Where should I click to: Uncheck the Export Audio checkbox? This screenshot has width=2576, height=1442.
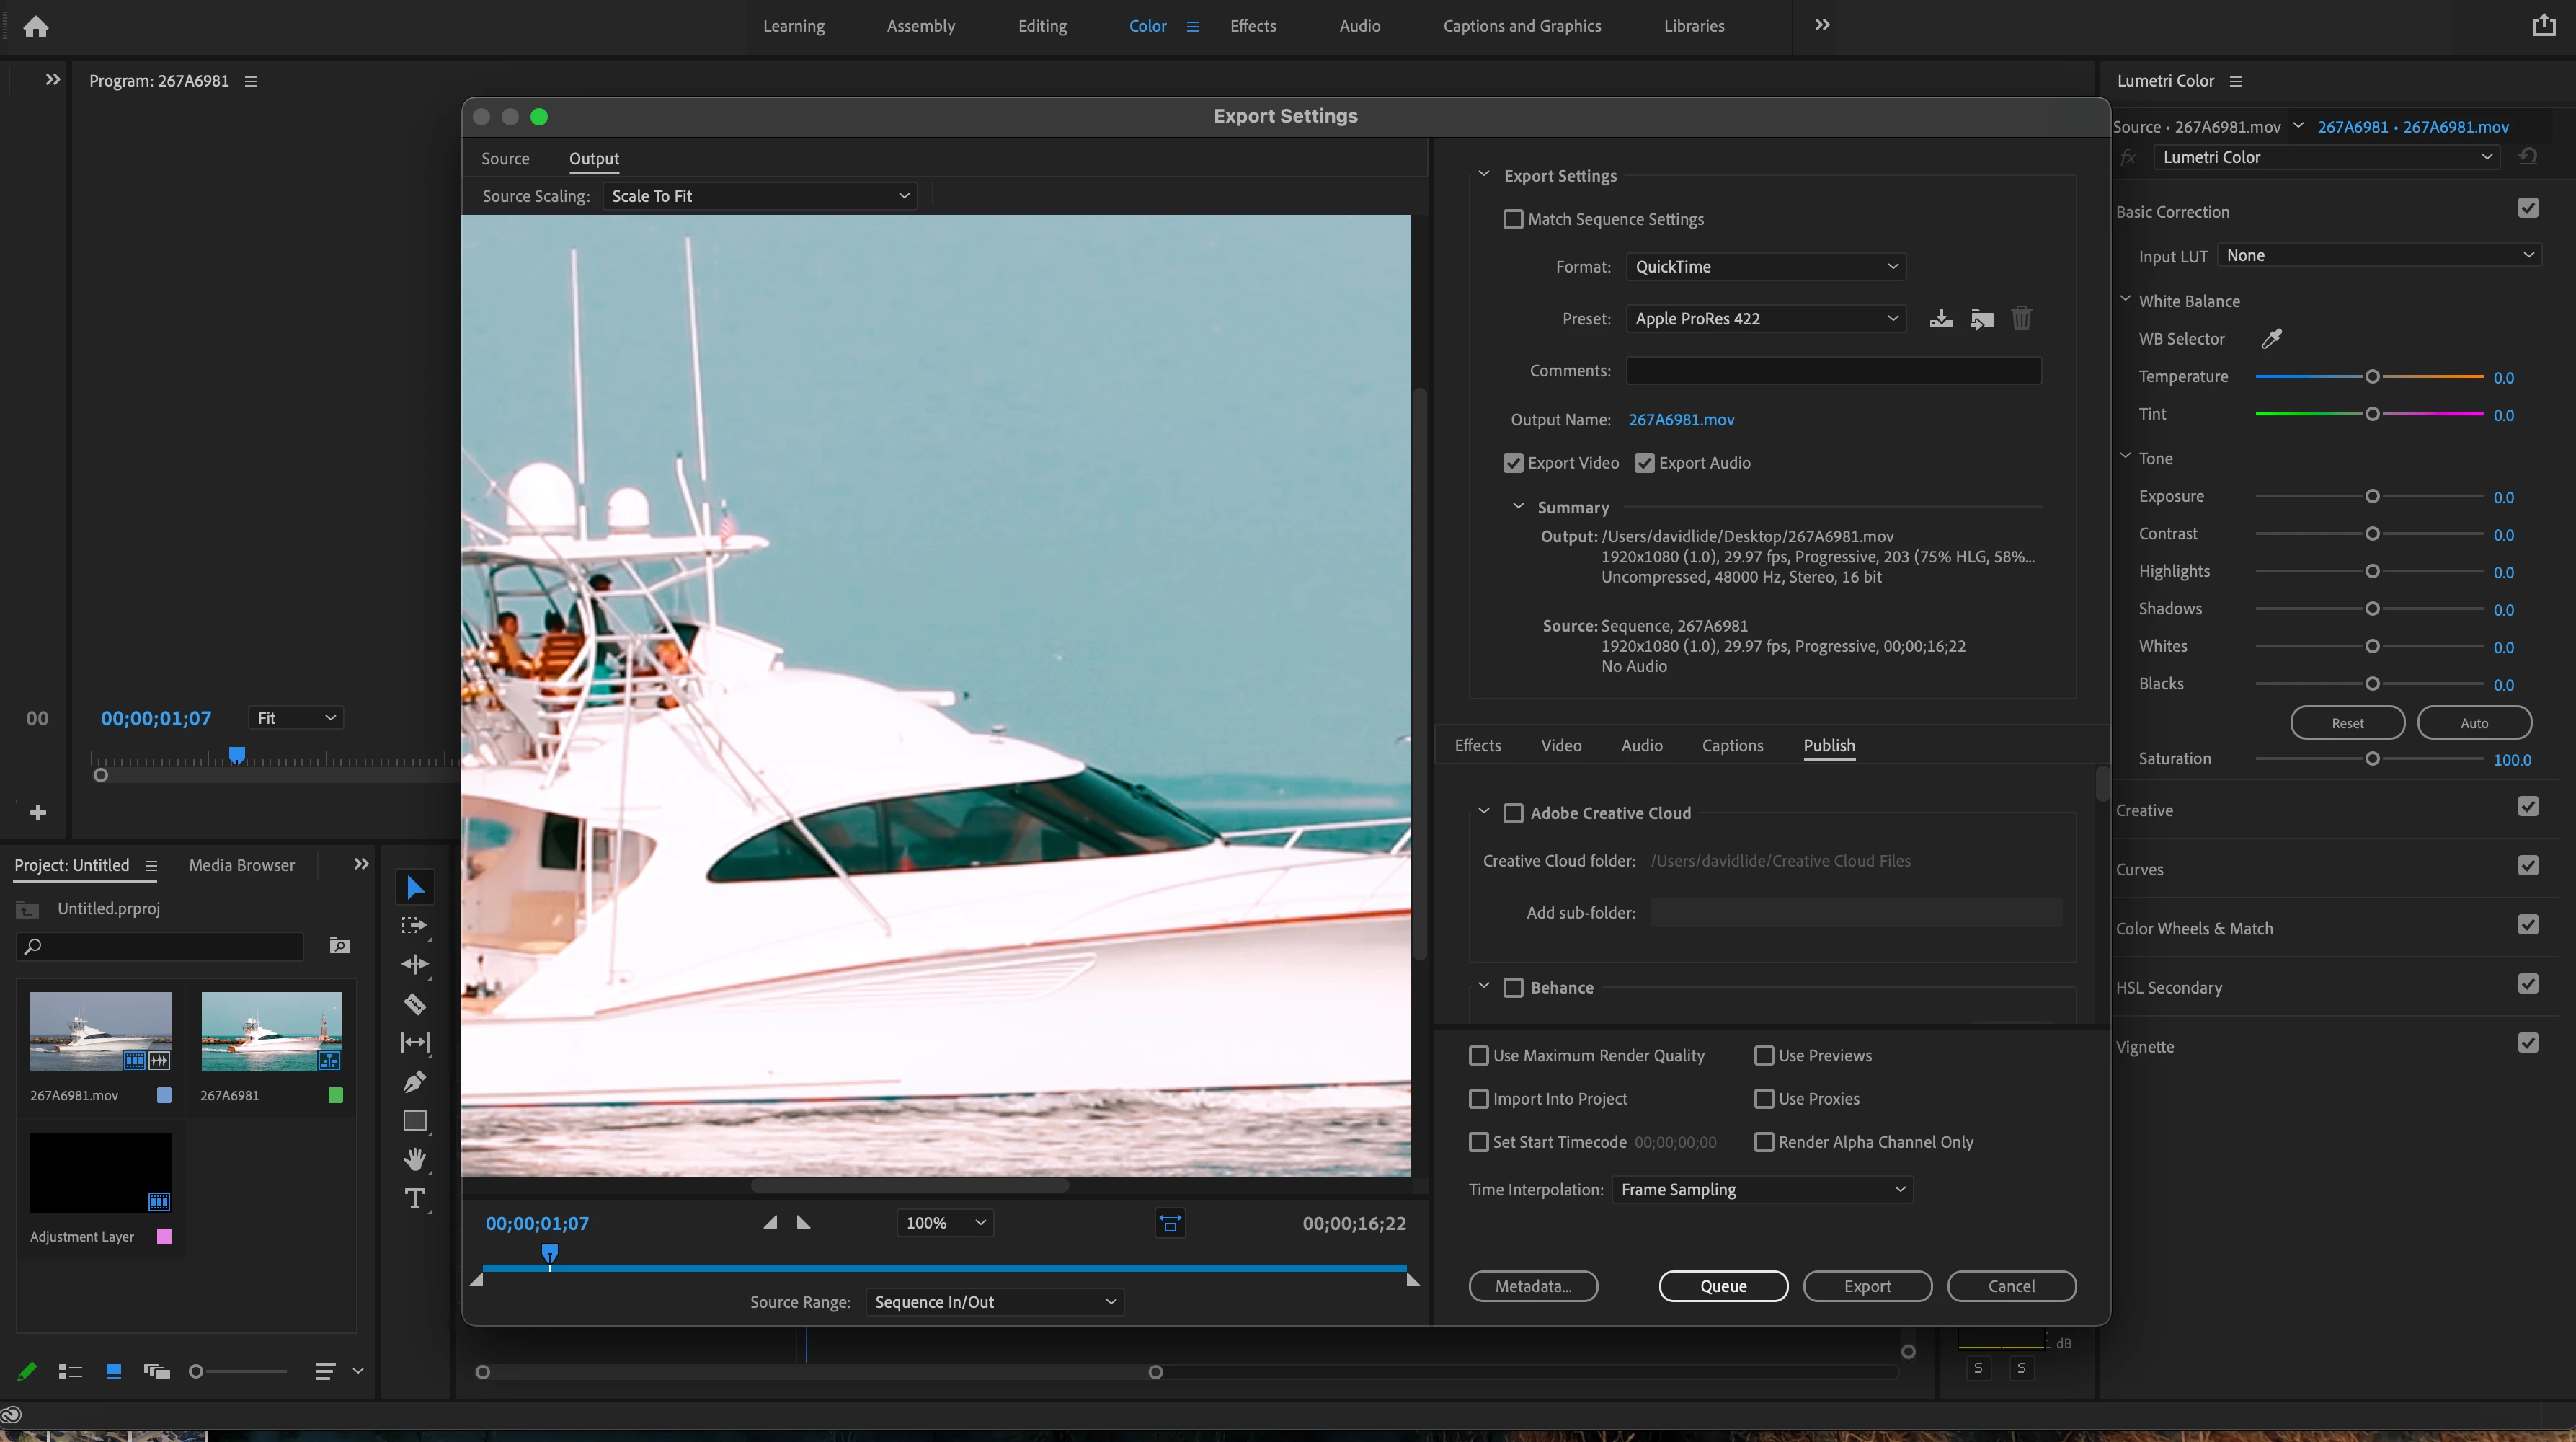click(1644, 463)
